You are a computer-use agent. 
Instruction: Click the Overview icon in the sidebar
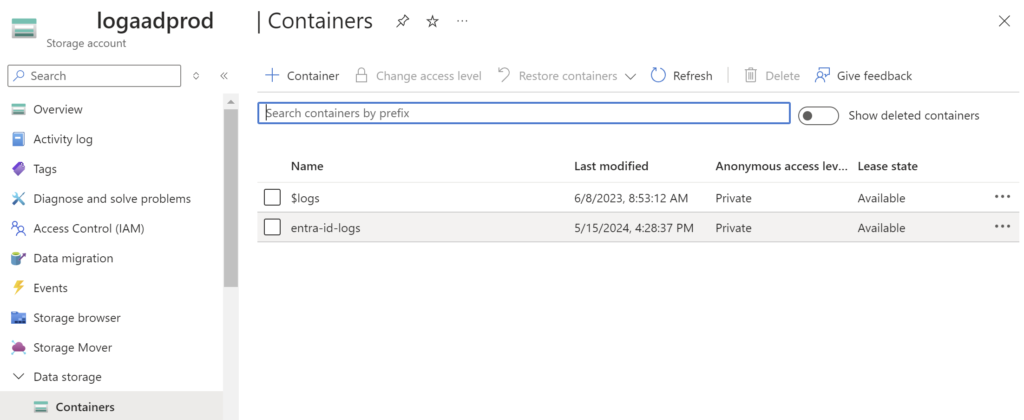coord(18,109)
